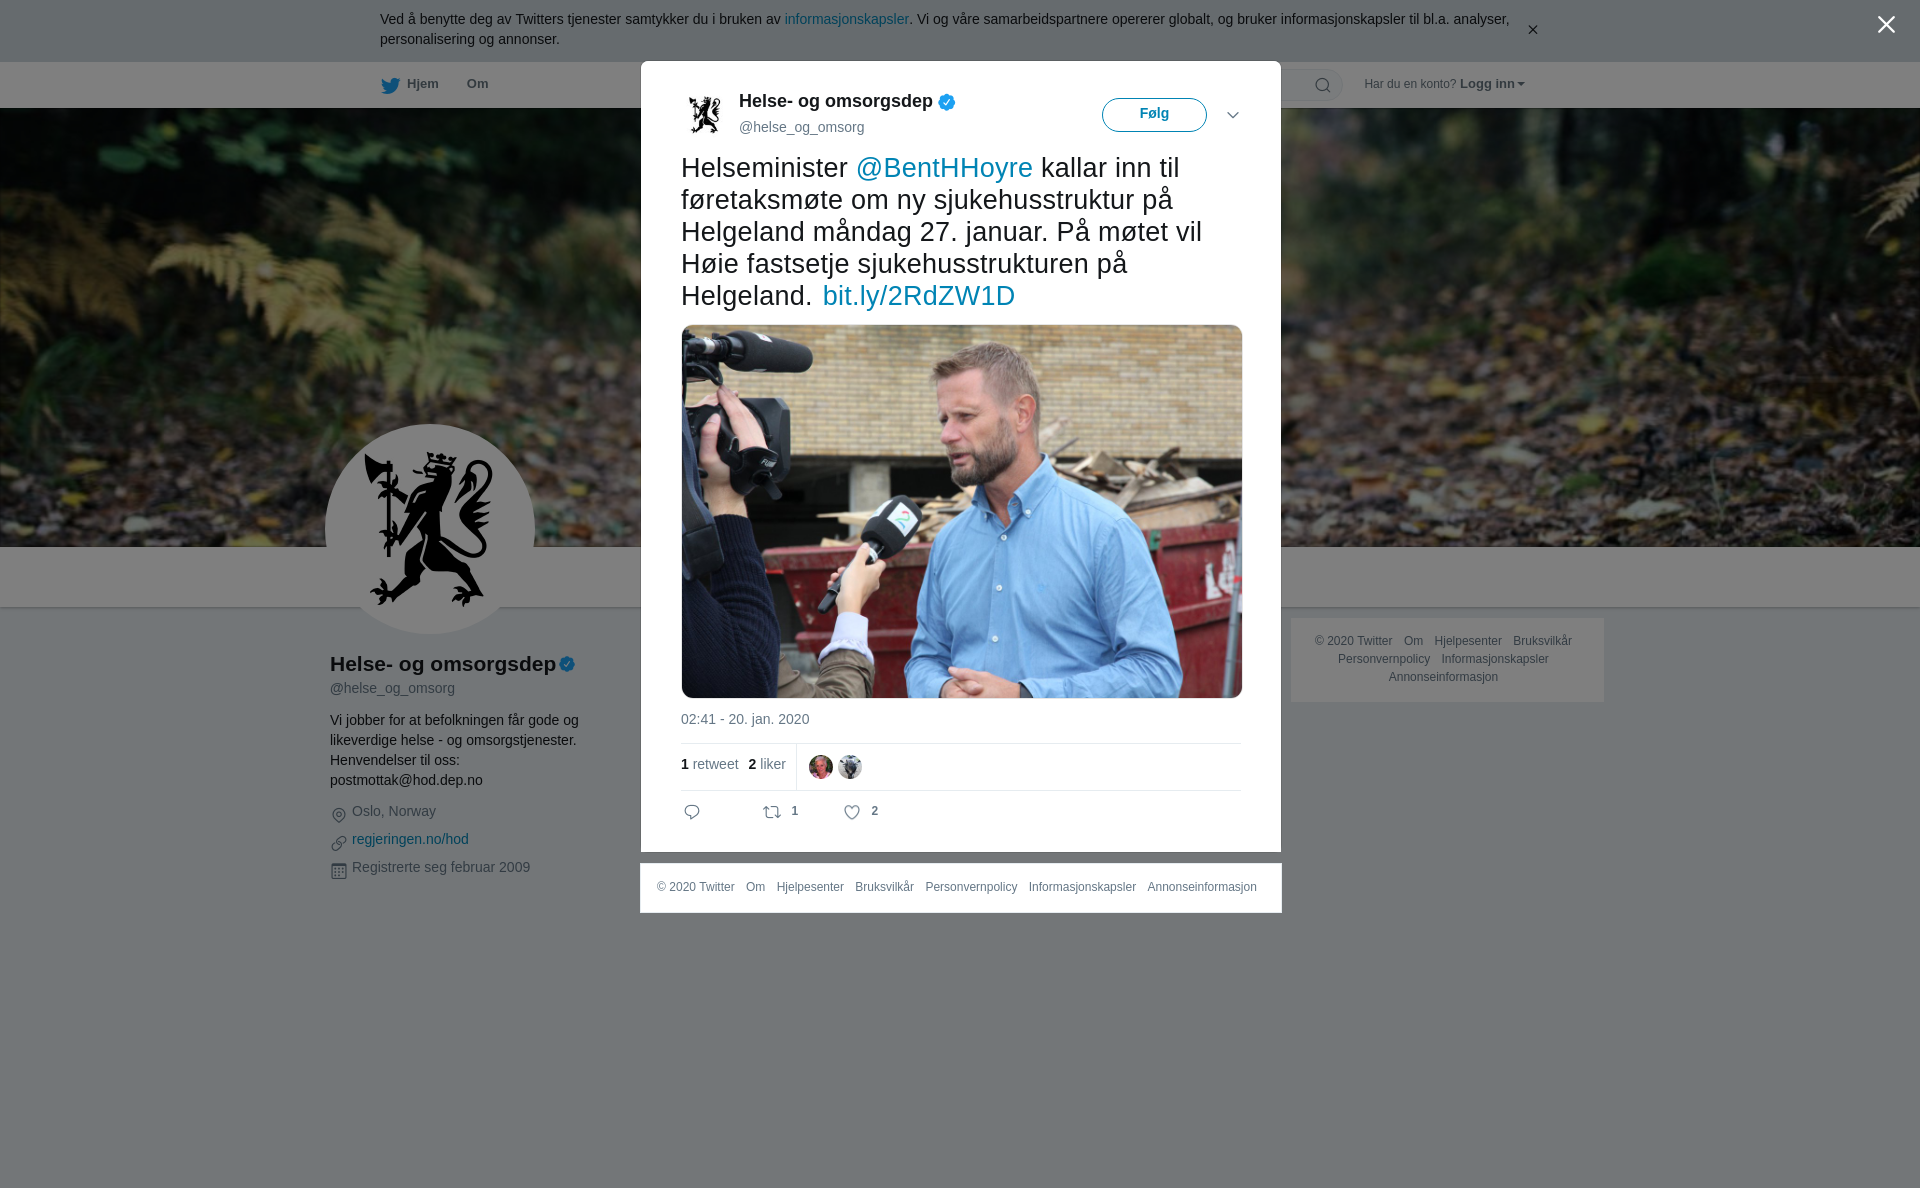Open the bit.ly/2RdZW1D link

coord(918,296)
